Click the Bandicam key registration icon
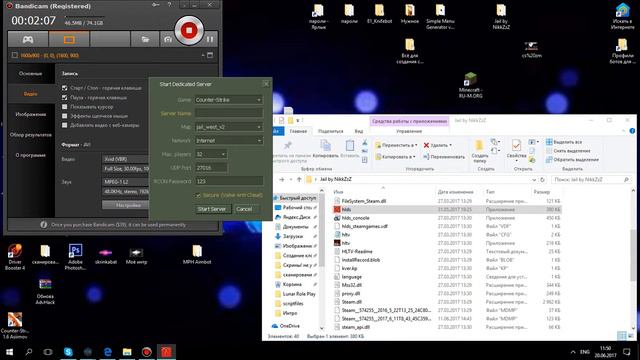 155,5
